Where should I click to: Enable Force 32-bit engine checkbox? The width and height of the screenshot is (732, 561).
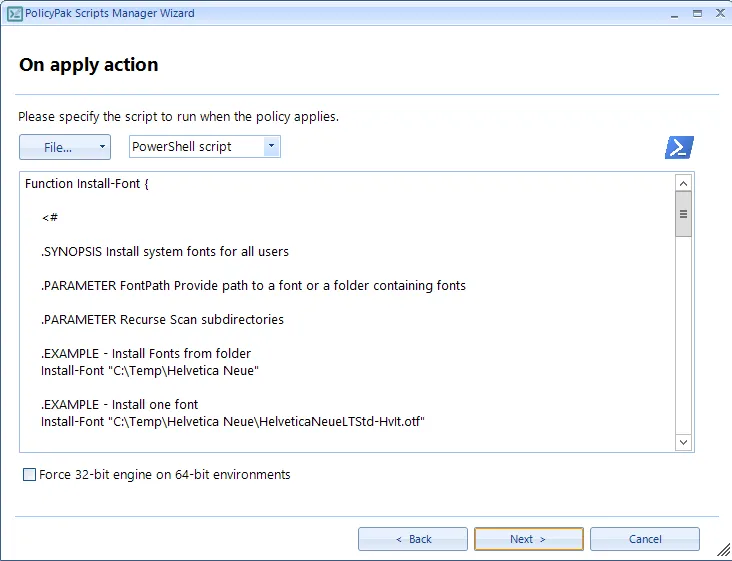pos(29,475)
